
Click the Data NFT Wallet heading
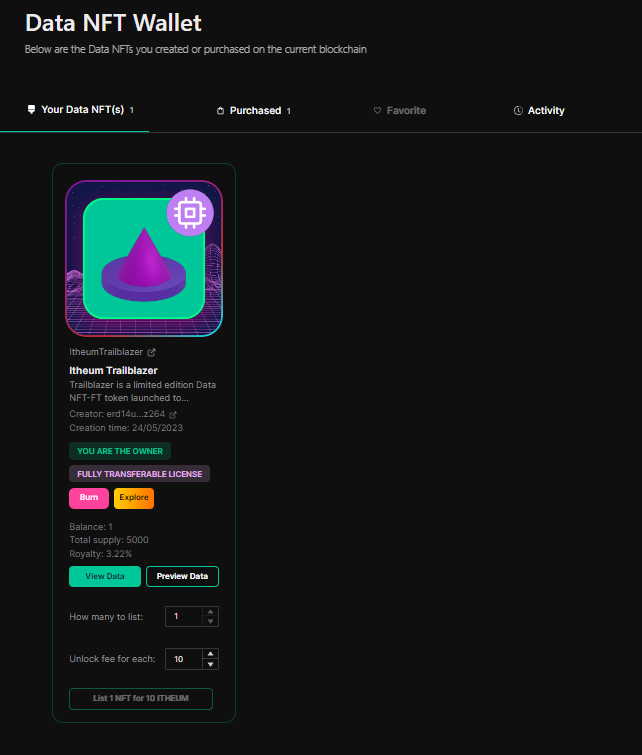[x=113, y=23]
